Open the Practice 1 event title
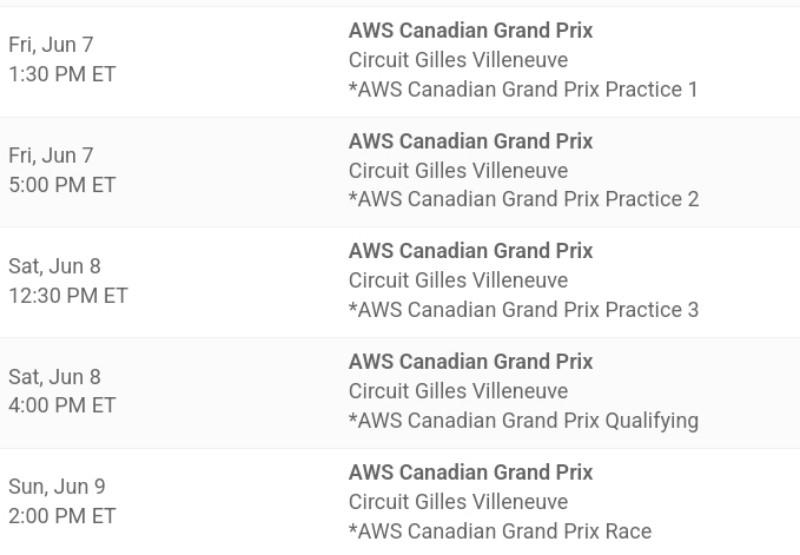 click(470, 31)
